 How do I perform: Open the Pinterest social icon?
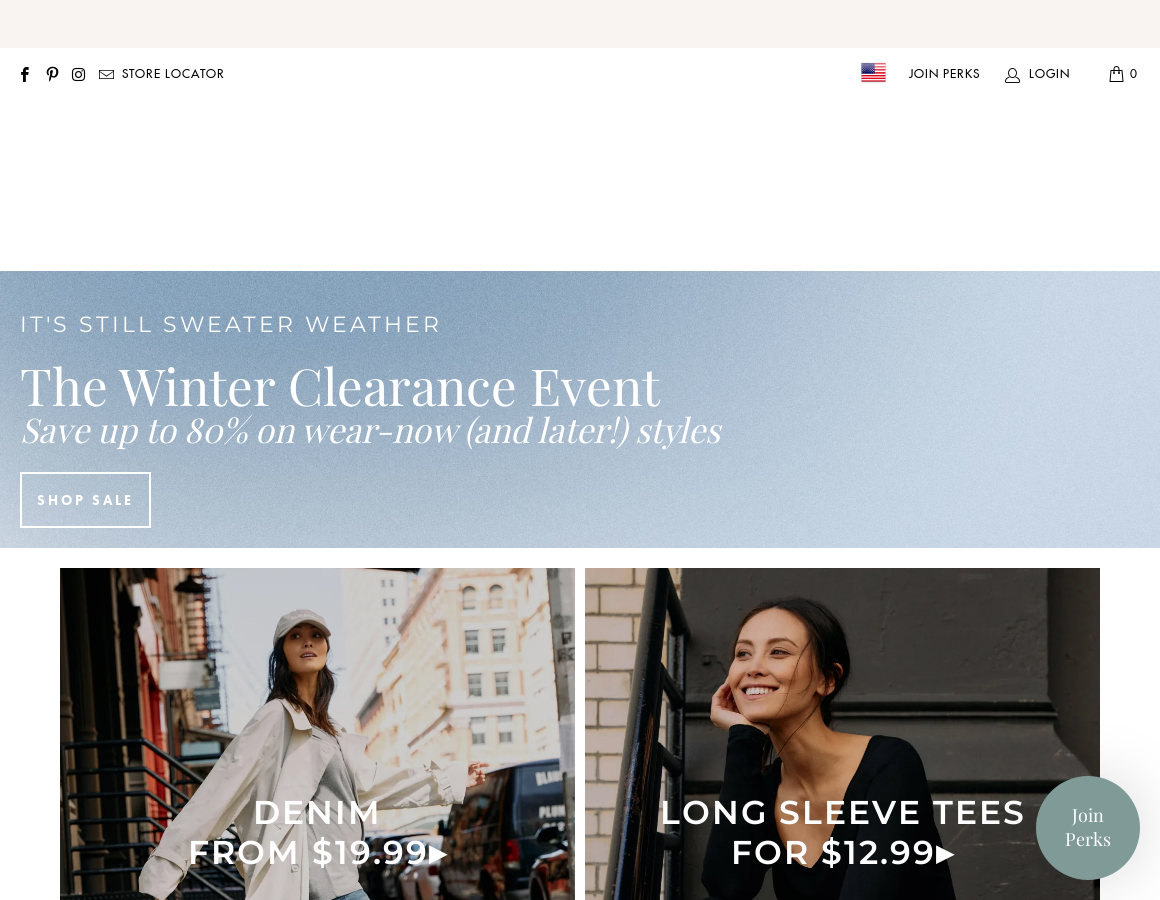52,74
